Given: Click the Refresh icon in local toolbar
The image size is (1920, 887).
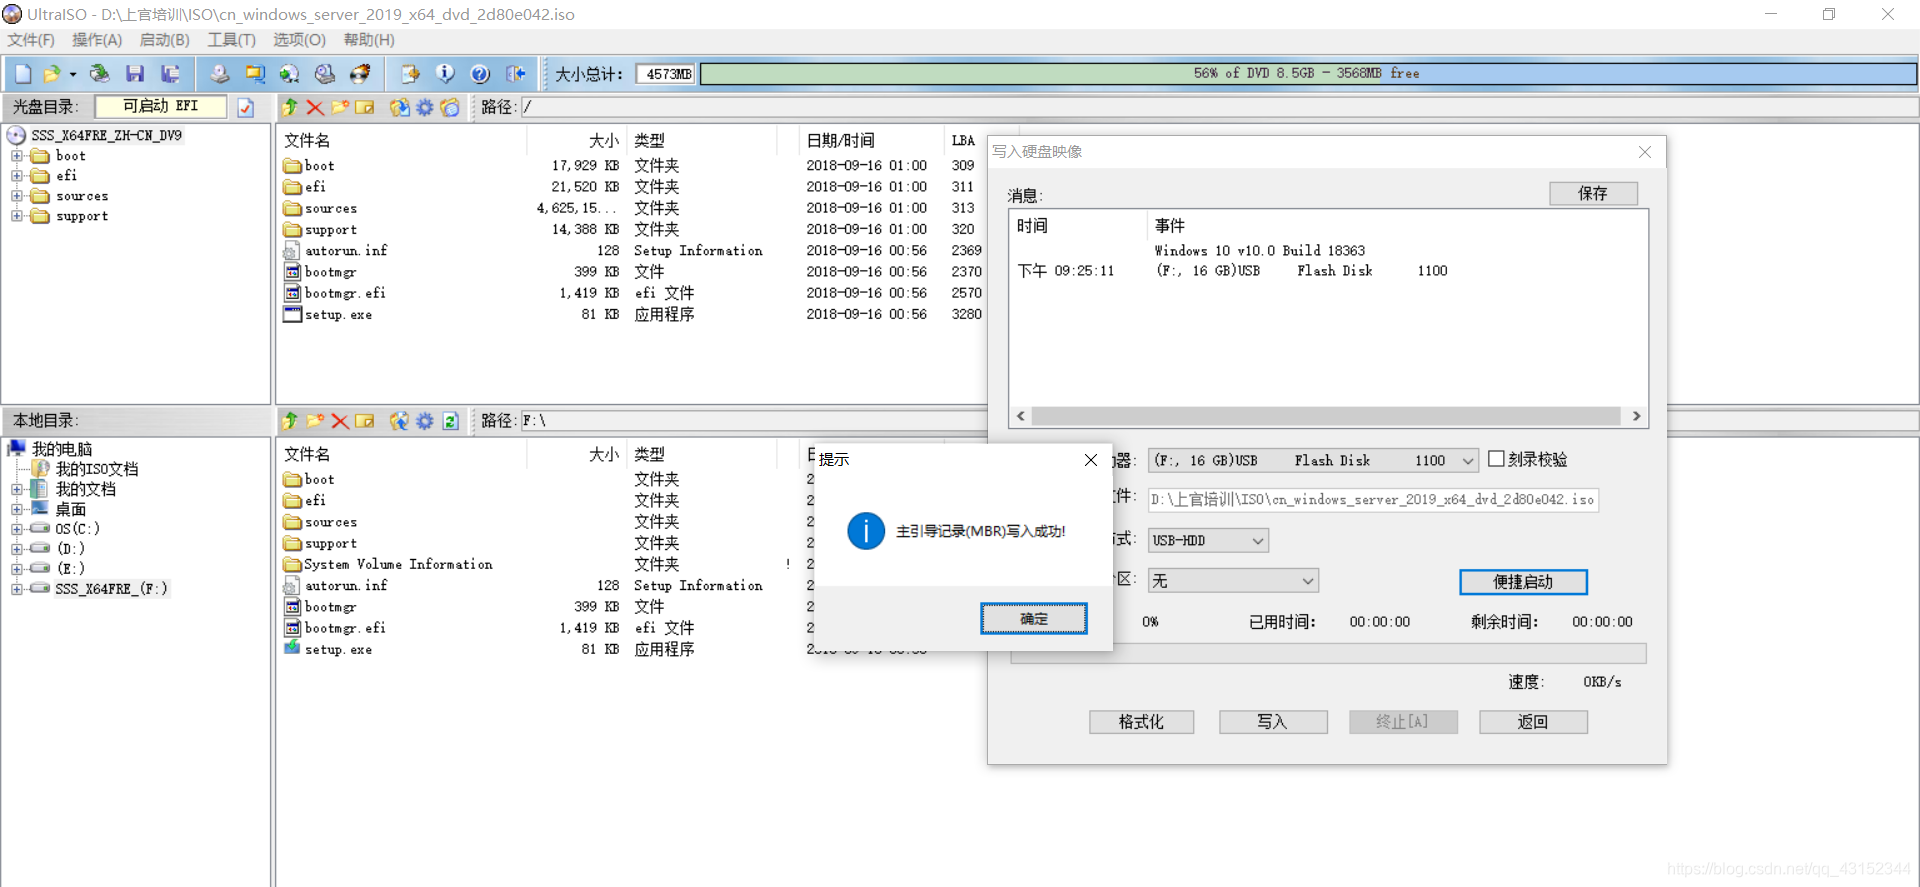Looking at the screenshot, I should tap(450, 421).
